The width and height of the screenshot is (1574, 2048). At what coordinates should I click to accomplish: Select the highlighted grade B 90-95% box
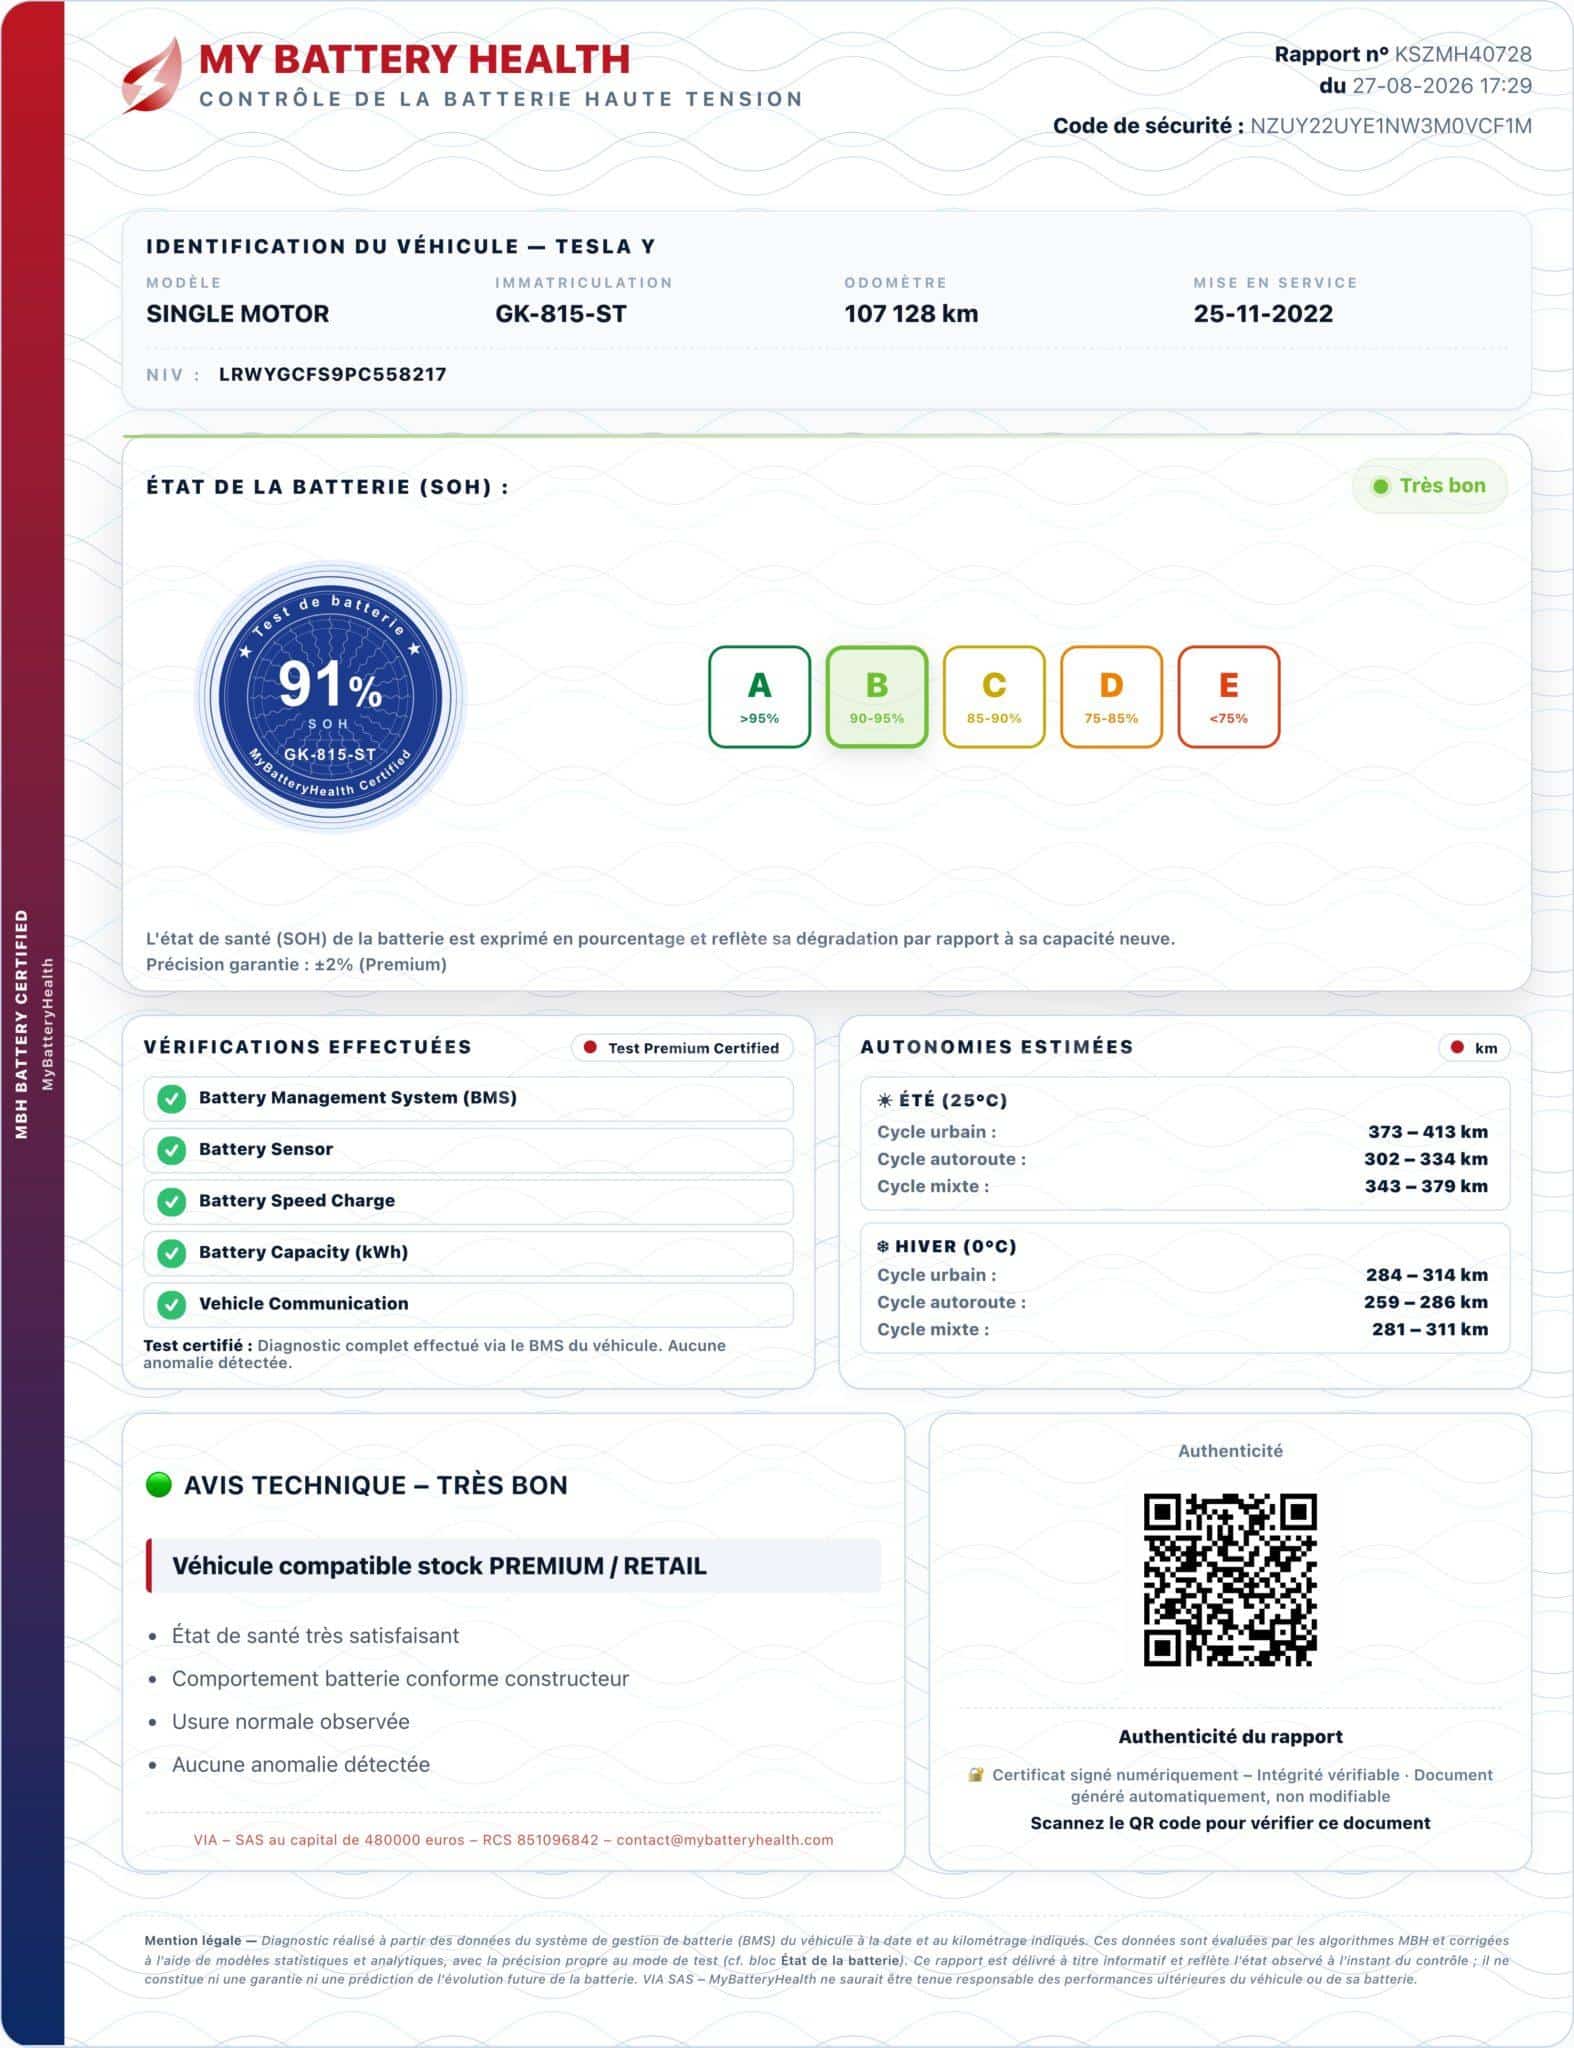point(877,697)
